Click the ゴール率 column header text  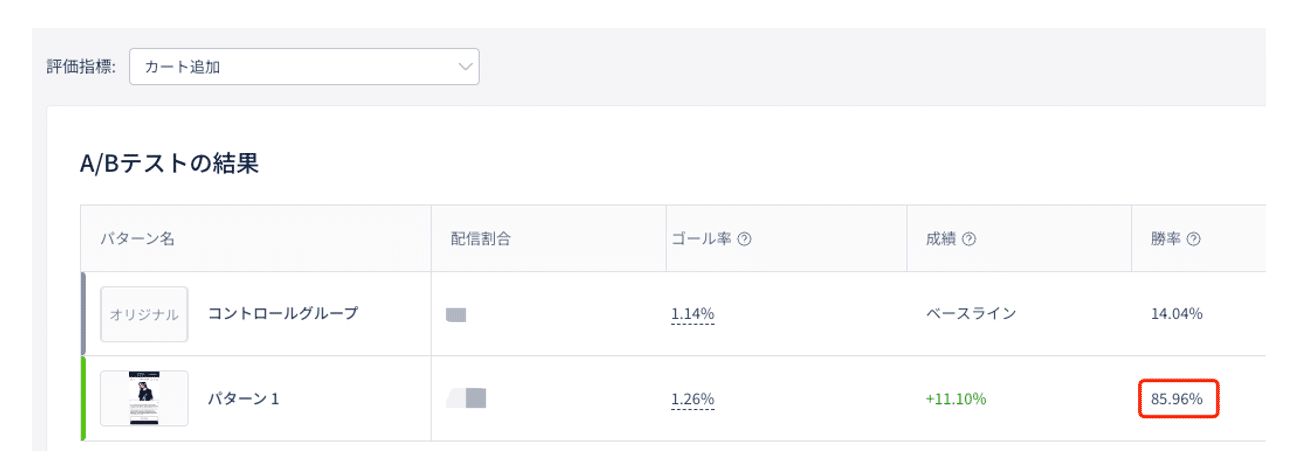[x=702, y=239]
